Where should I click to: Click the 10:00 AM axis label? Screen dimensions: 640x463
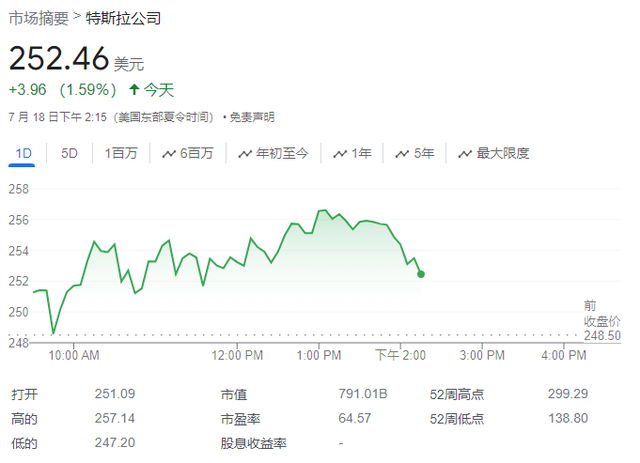74,355
